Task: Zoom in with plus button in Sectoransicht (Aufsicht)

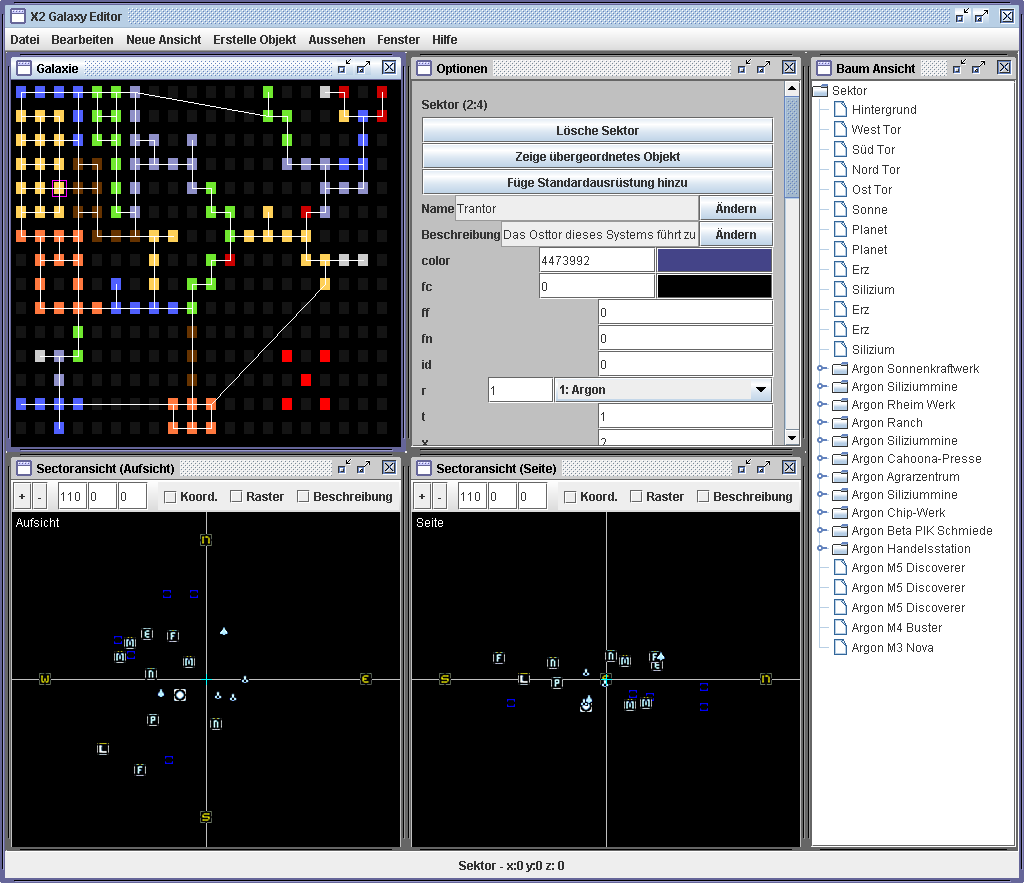Action: 23,496
